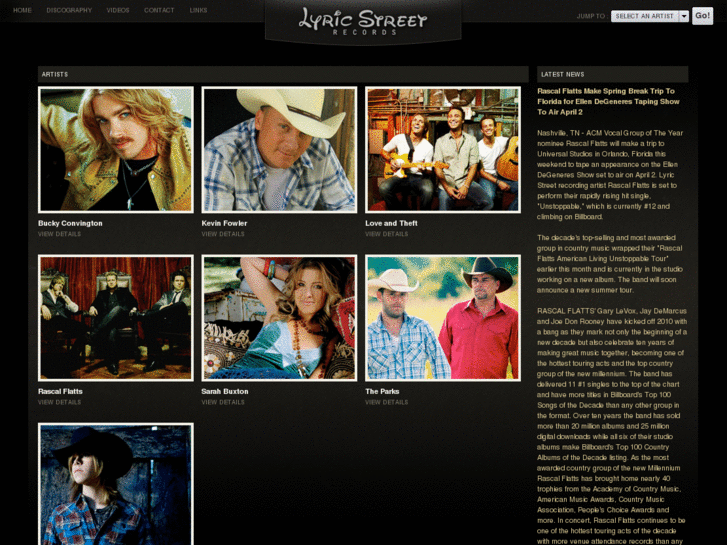Click the 'Jump To' label
The image size is (727, 545).
[x=592, y=16]
